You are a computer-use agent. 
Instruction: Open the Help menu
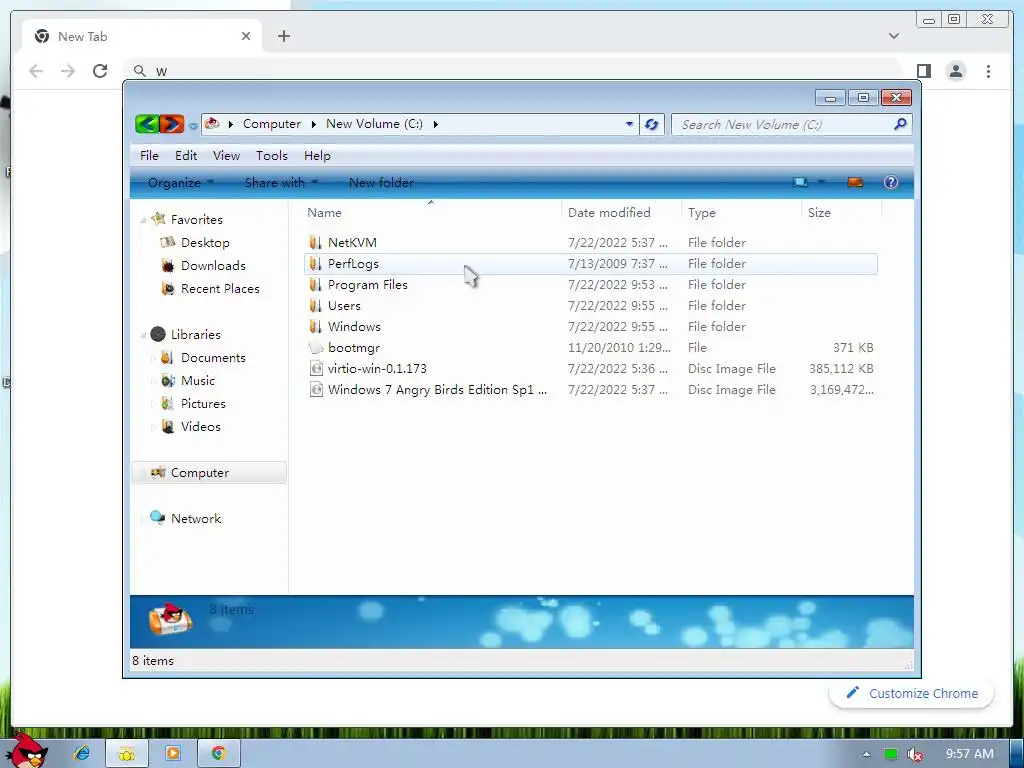(317, 155)
